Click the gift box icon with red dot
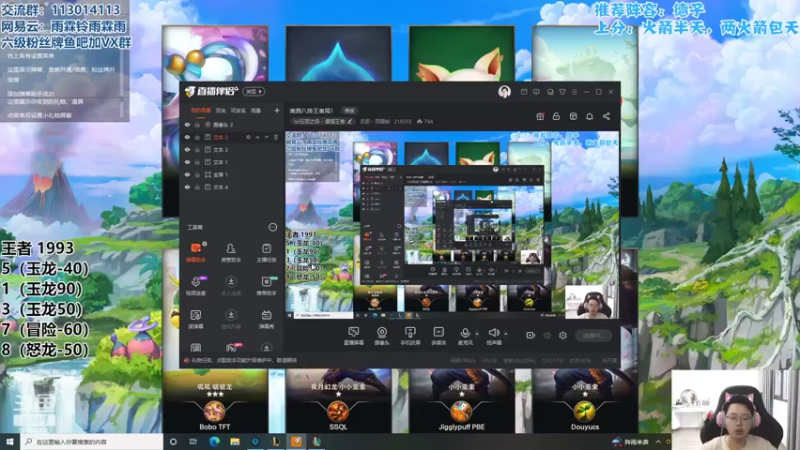 [x=540, y=116]
